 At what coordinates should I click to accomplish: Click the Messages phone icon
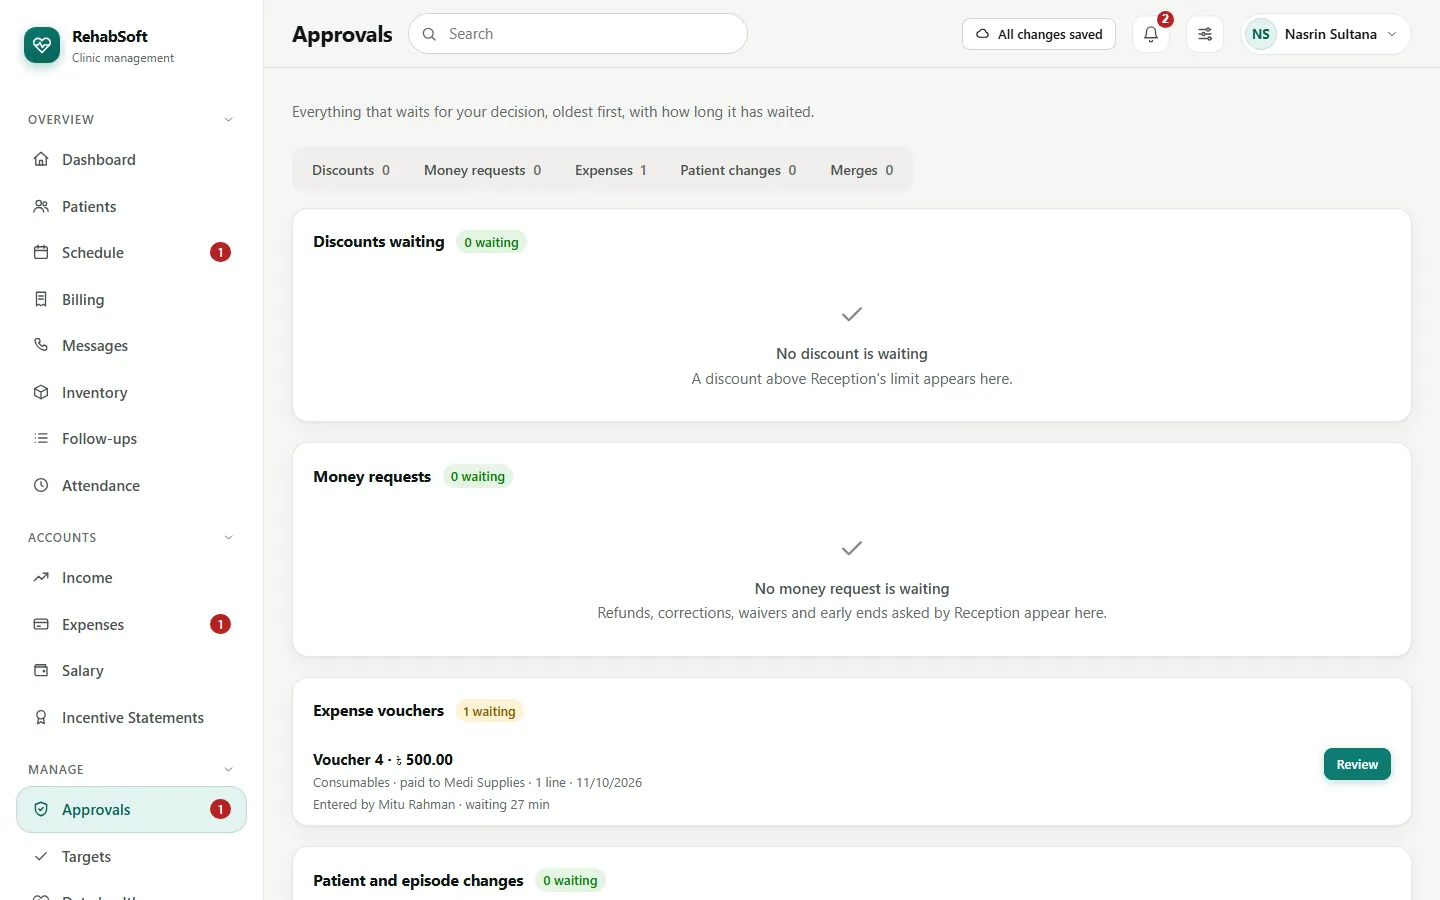41,345
